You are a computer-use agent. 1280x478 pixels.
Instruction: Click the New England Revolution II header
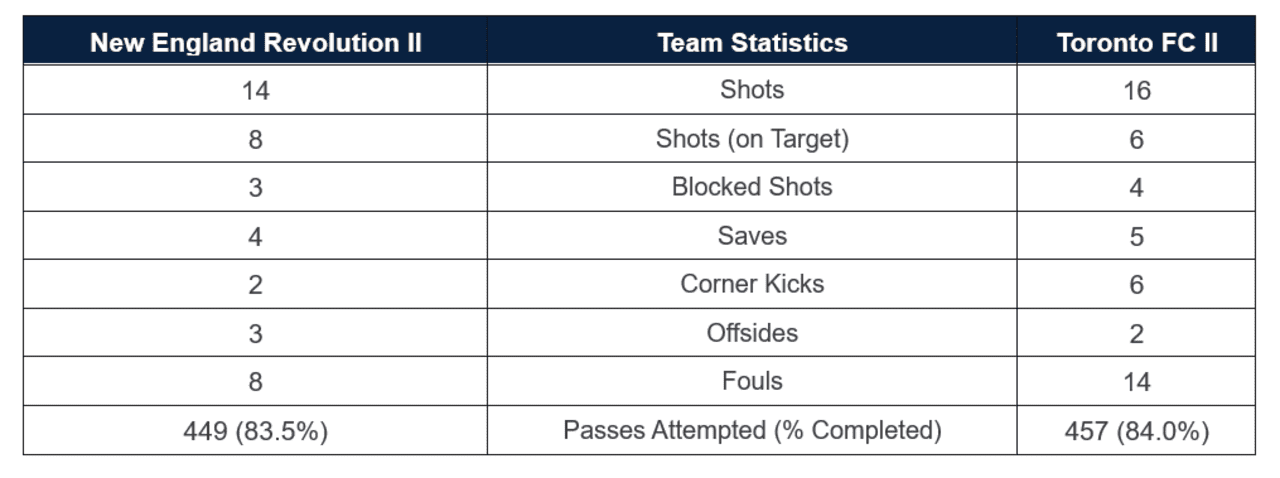tap(255, 43)
